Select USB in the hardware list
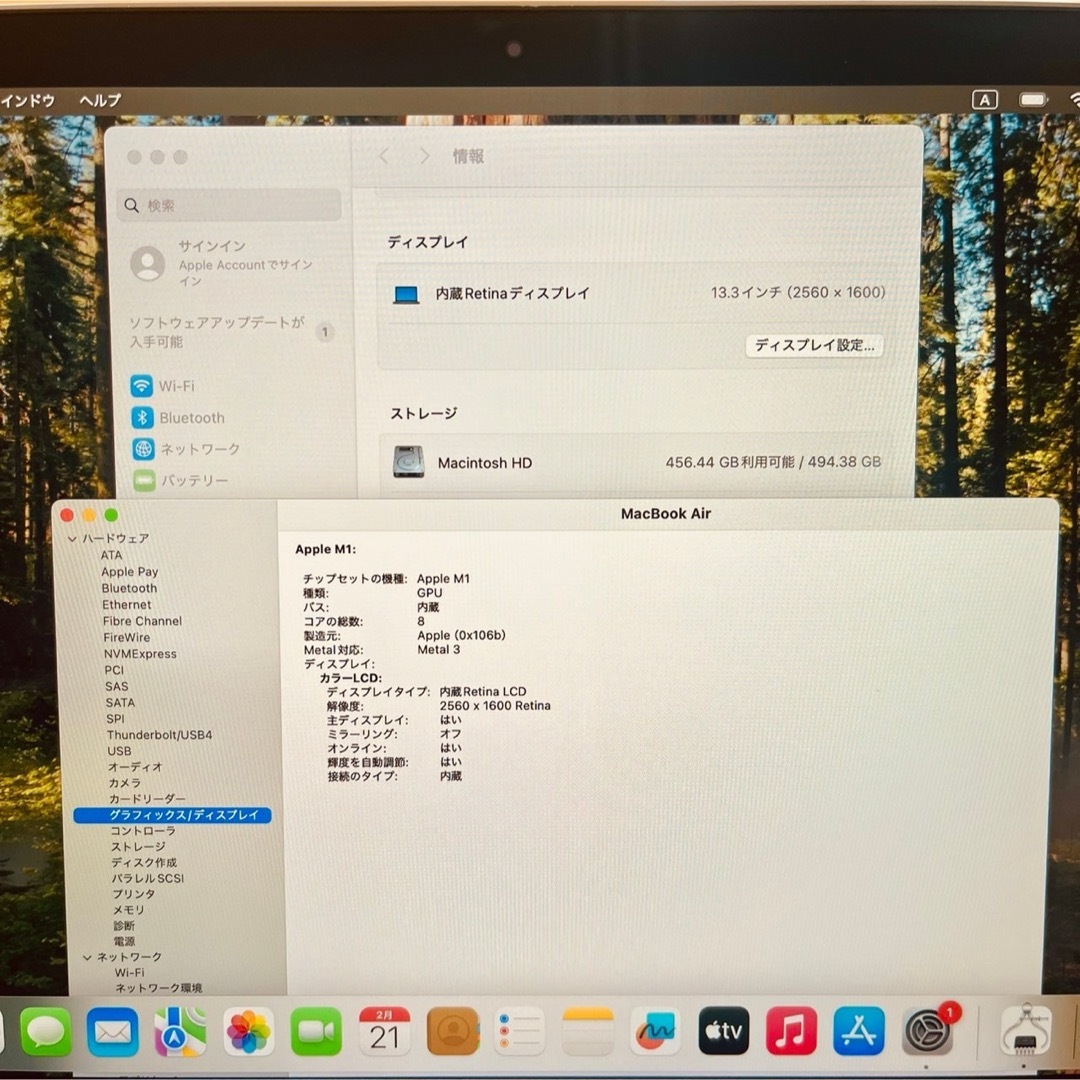This screenshot has width=1080, height=1080. click(119, 751)
